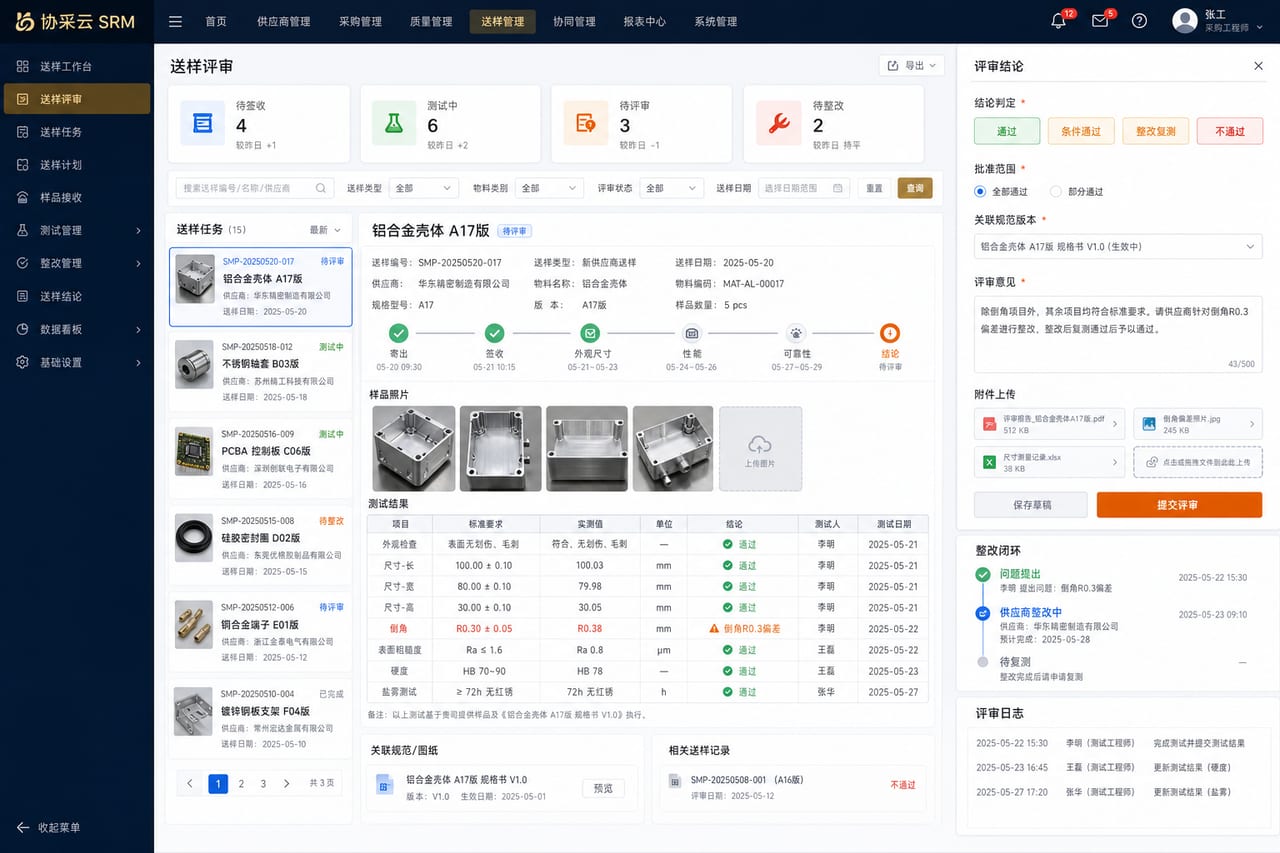Open the 协同管理 top menu
The image size is (1280, 853).
[574, 21]
